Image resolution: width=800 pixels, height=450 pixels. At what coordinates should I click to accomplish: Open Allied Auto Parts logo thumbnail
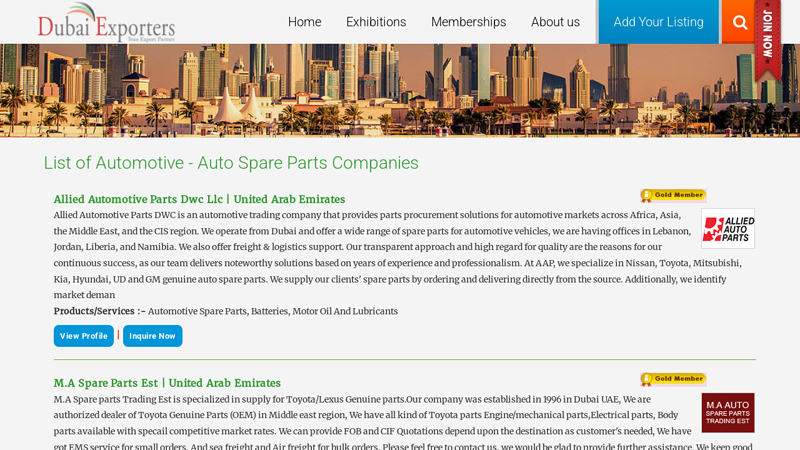pyautogui.click(x=728, y=229)
